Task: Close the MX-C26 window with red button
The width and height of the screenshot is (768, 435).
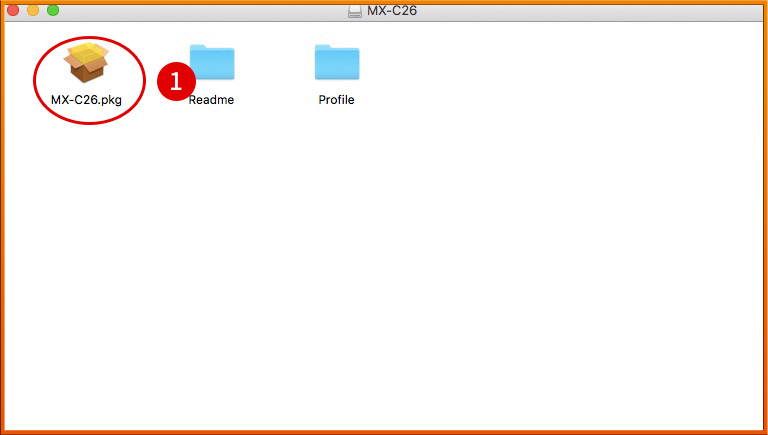Action: tap(13, 10)
